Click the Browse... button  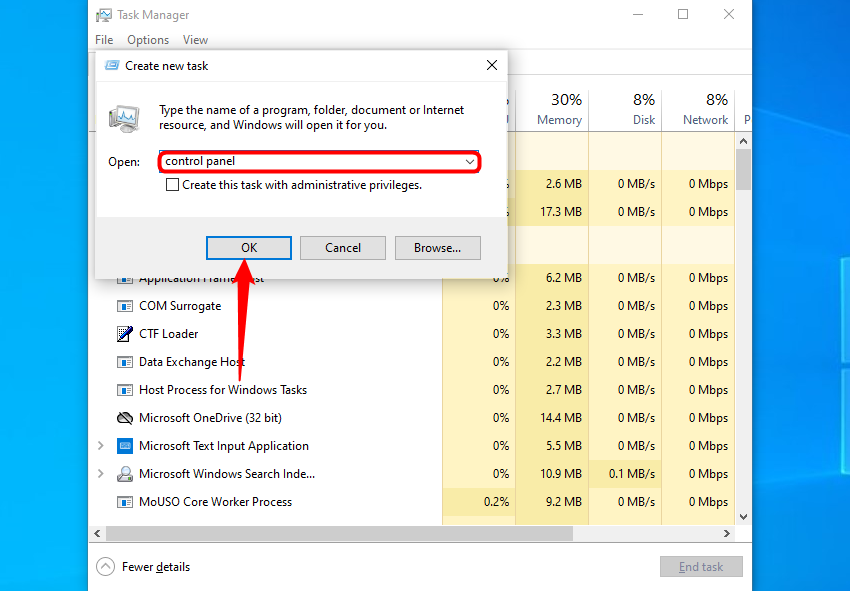437,248
